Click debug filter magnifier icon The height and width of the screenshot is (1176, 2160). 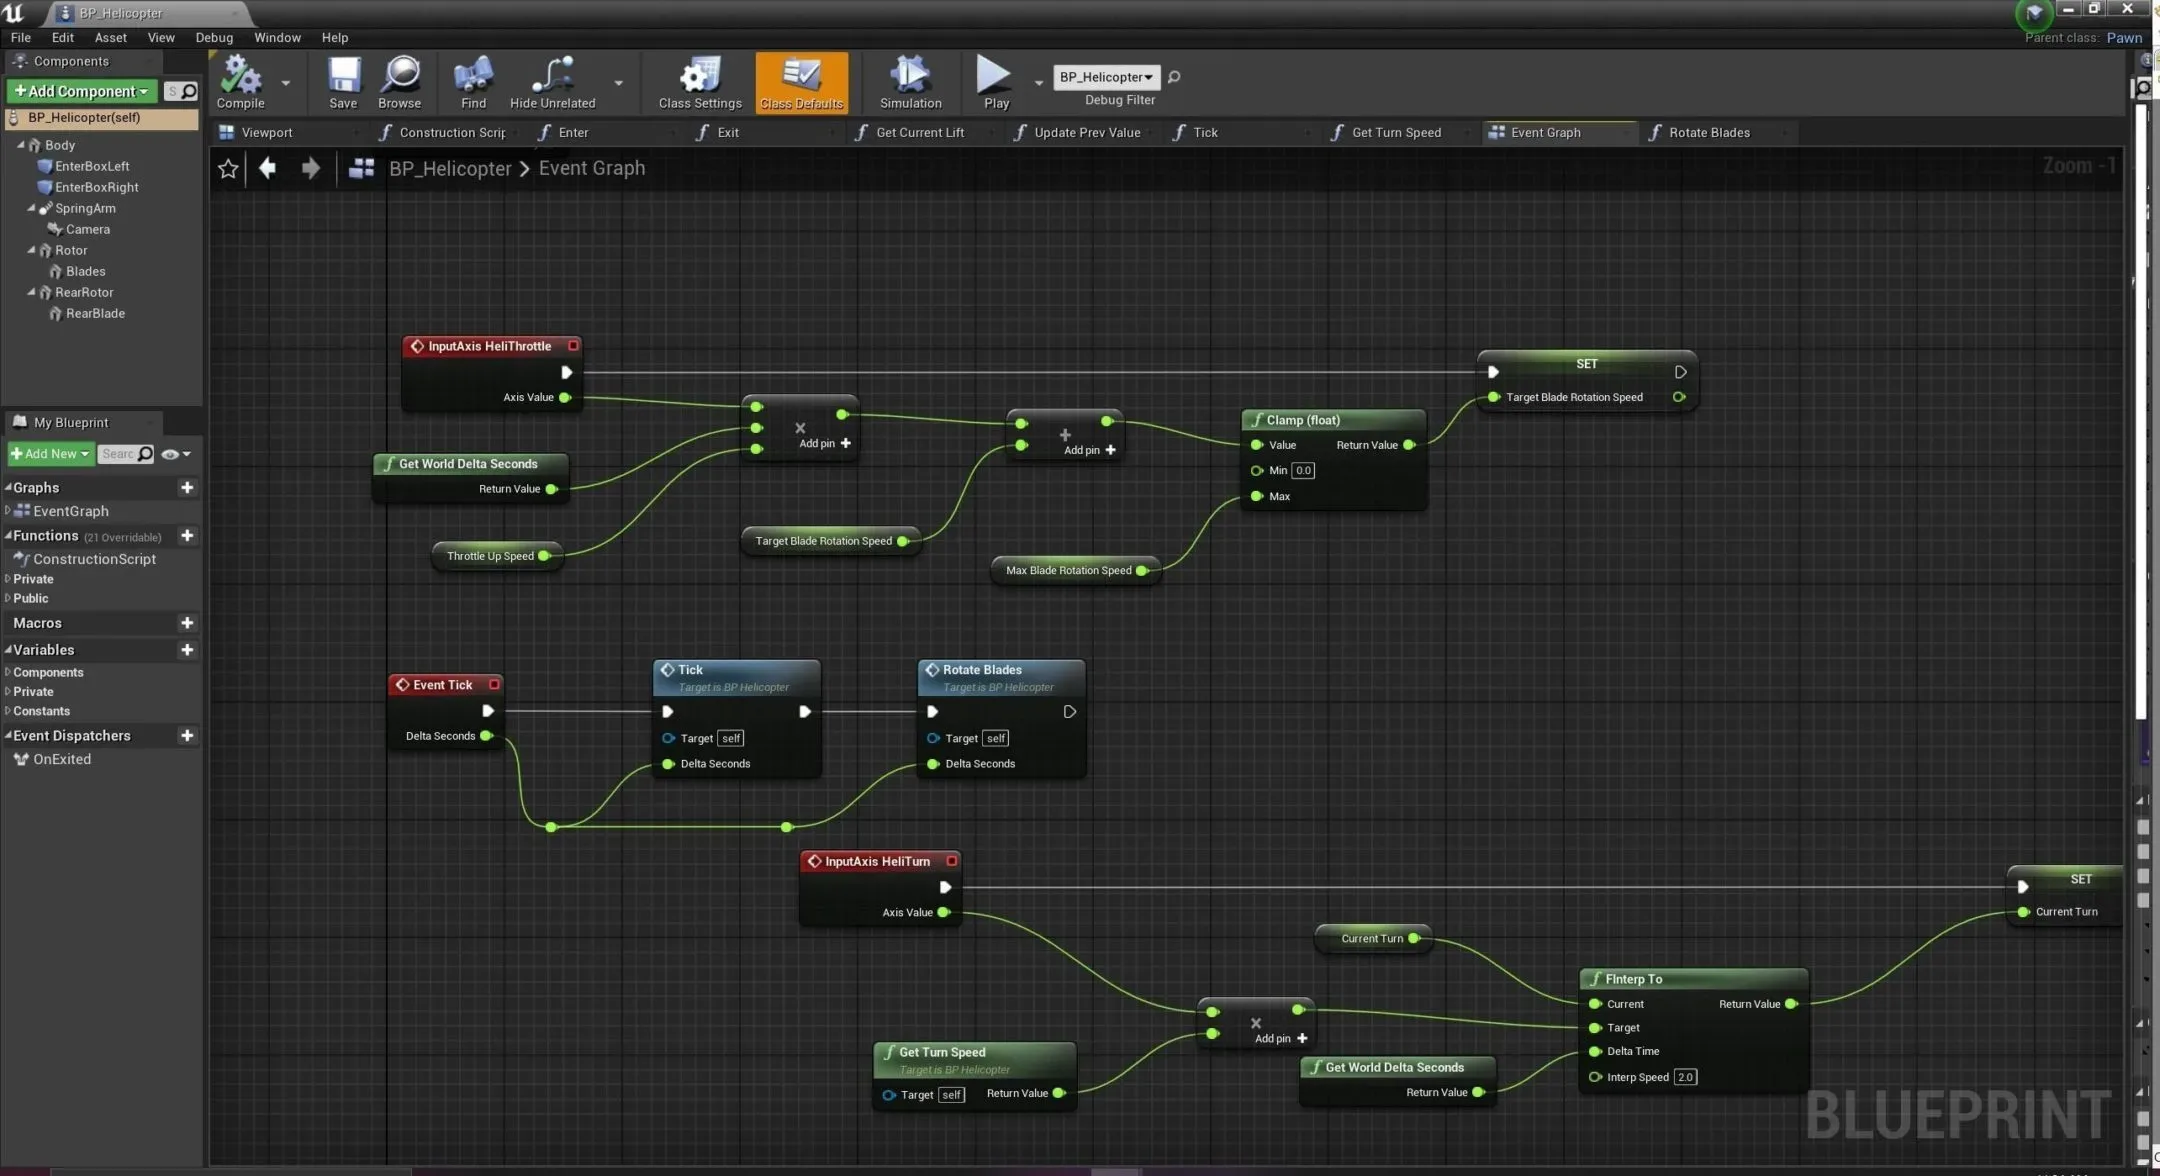(1174, 77)
